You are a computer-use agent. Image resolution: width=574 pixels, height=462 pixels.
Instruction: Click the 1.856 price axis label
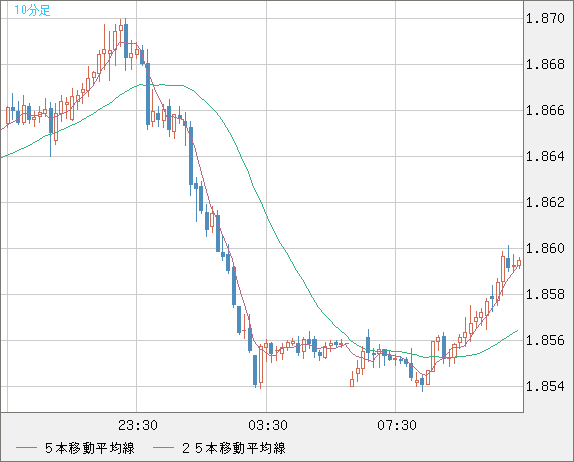pos(545,340)
